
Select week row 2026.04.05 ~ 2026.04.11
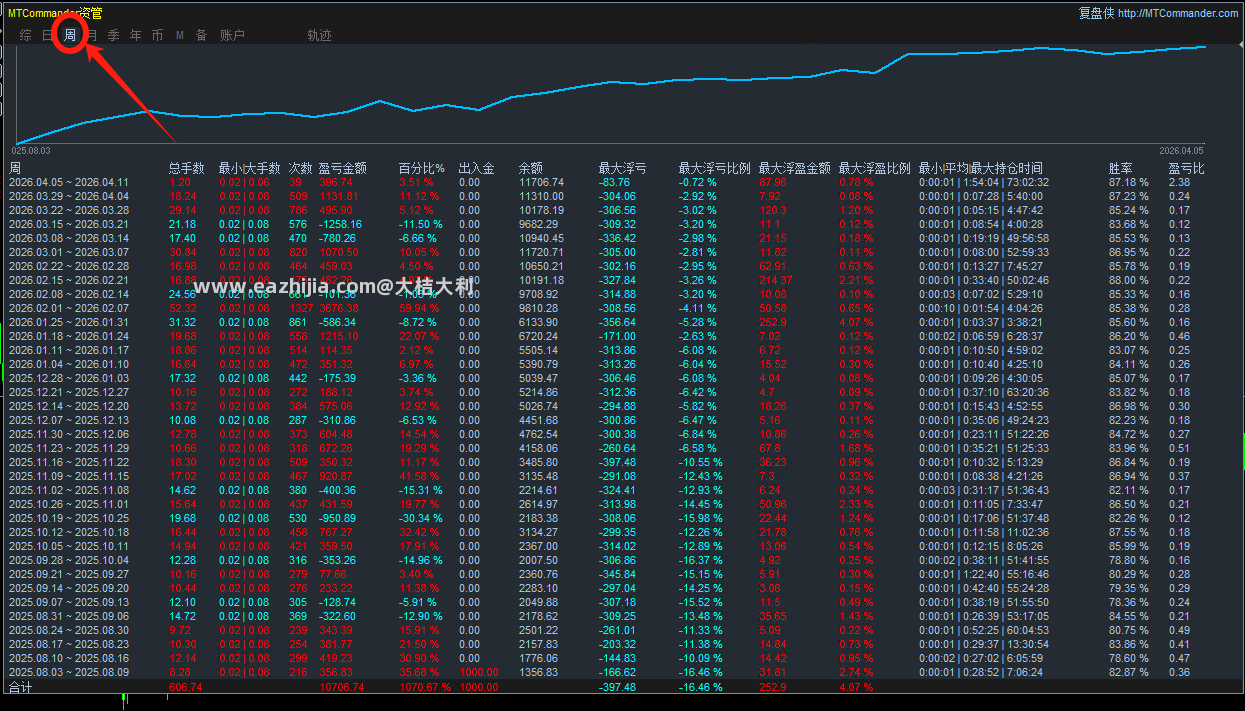pyautogui.click(x=622, y=182)
